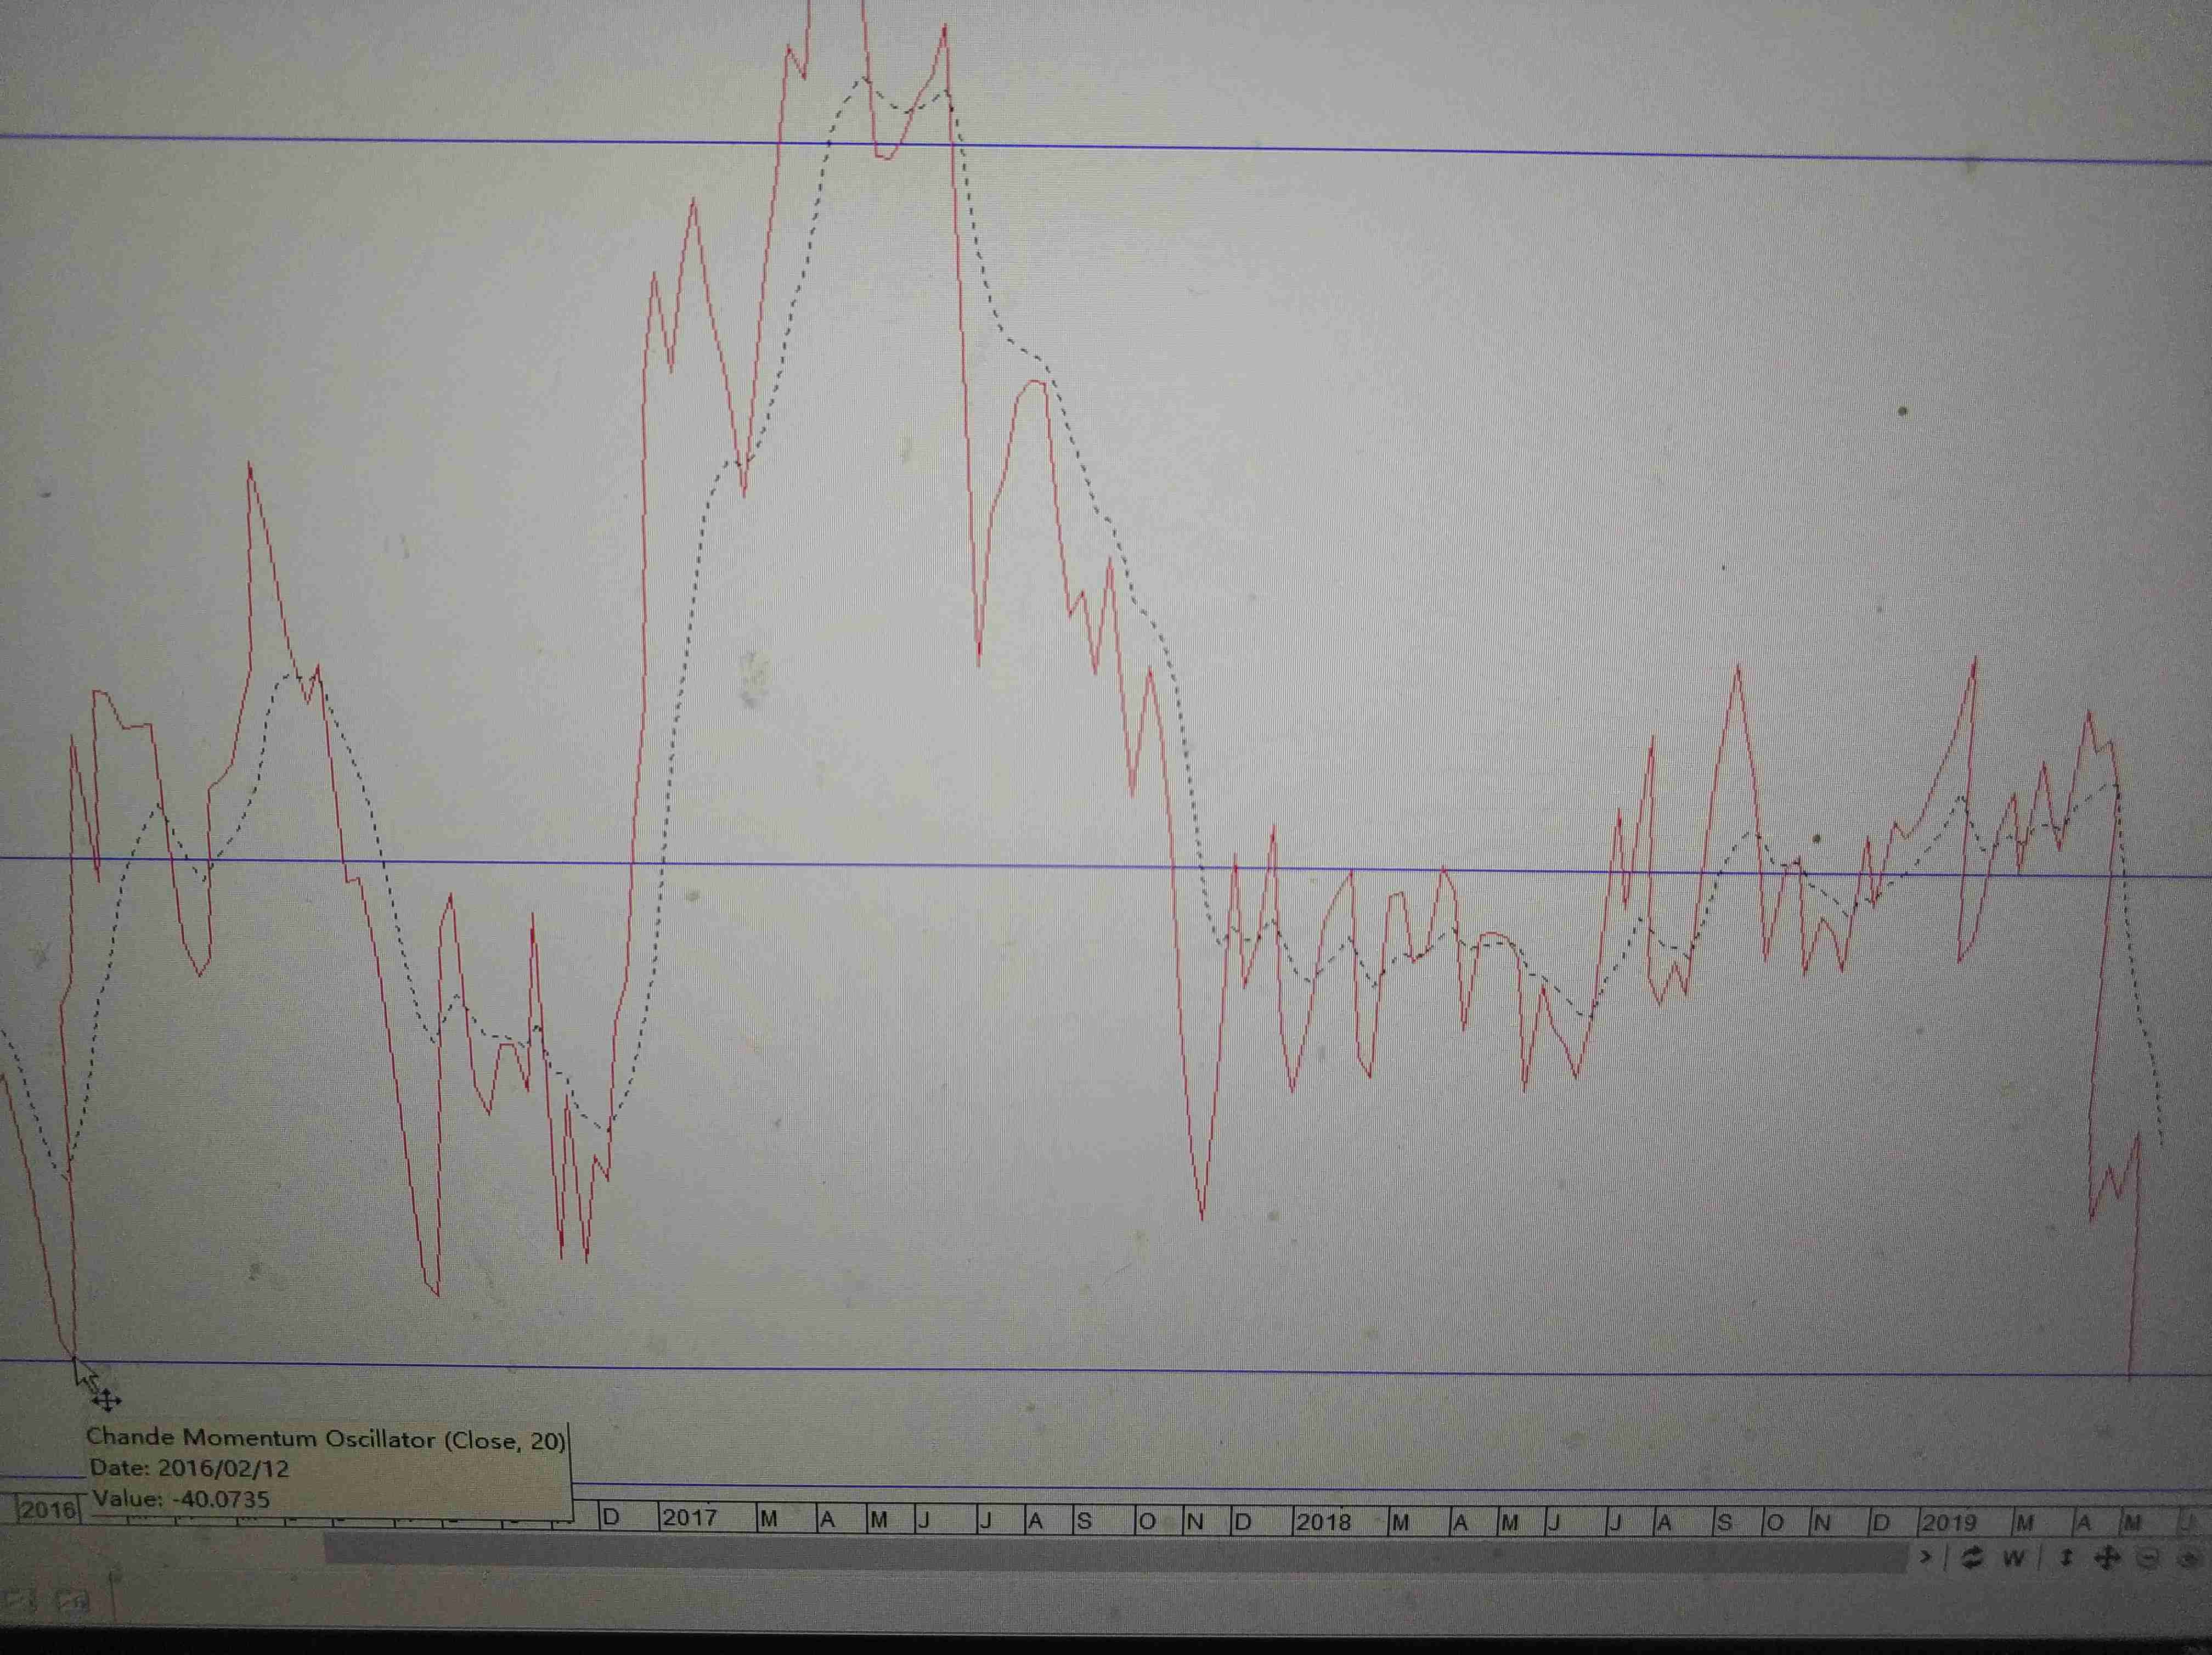Switch periodicity using the W icon
The image size is (2212, 1655).
click(x=2014, y=1559)
